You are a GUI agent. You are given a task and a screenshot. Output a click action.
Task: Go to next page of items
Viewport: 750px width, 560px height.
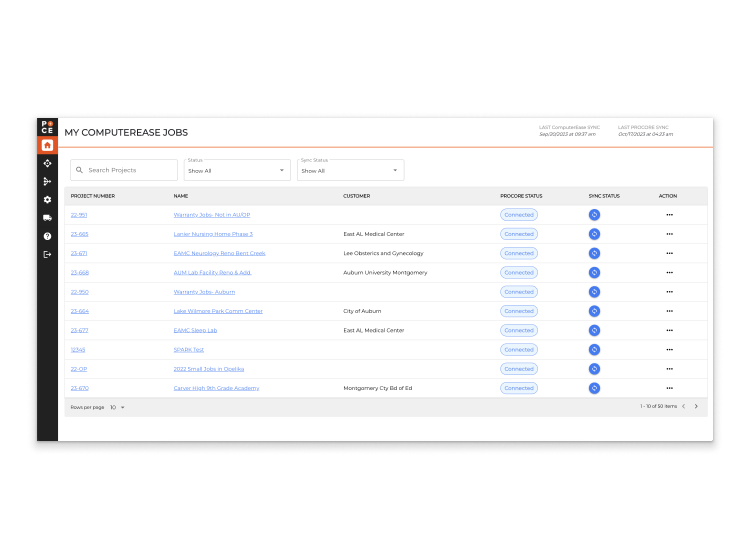click(x=696, y=406)
